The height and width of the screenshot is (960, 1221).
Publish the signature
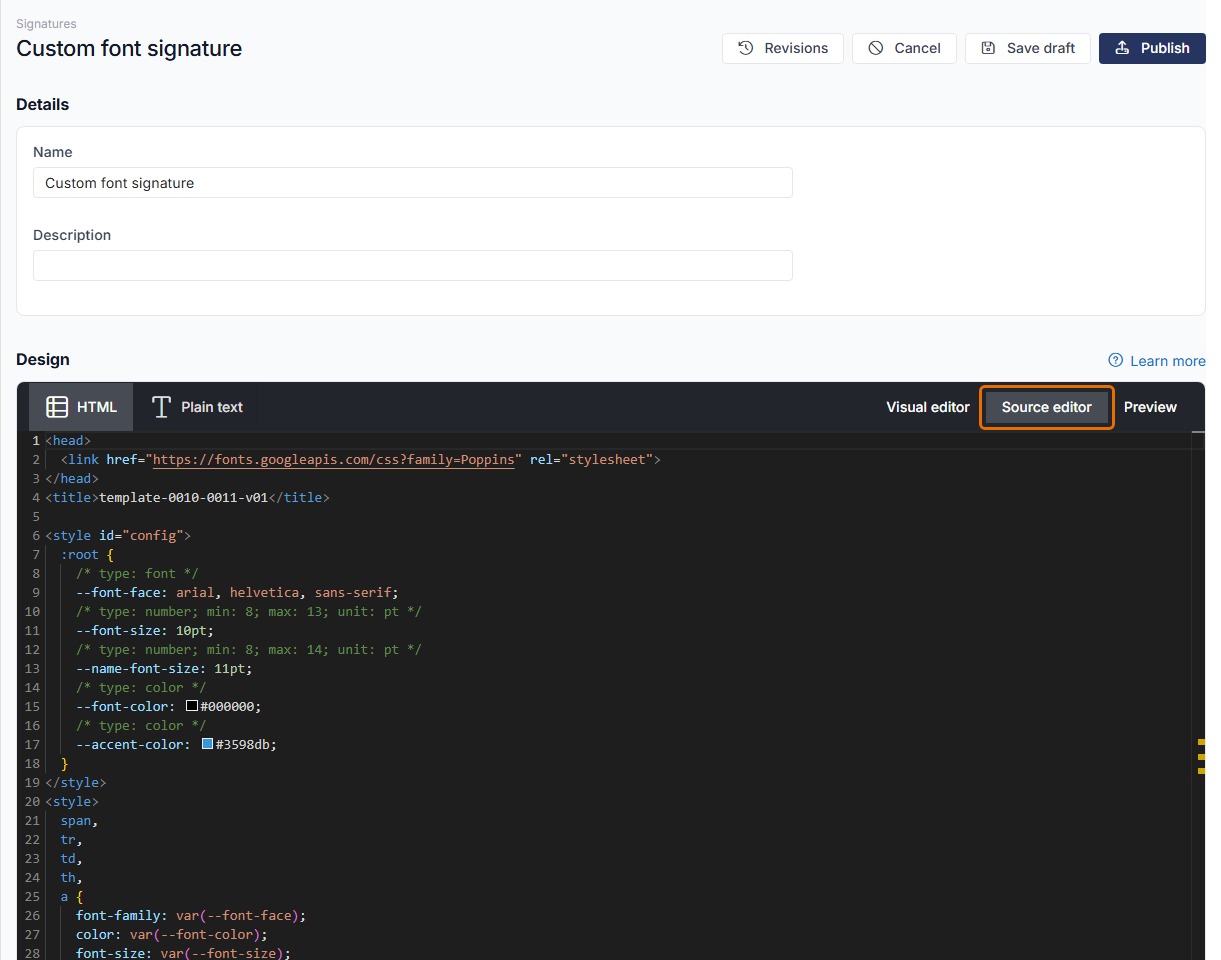click(x=1152, y=48)
